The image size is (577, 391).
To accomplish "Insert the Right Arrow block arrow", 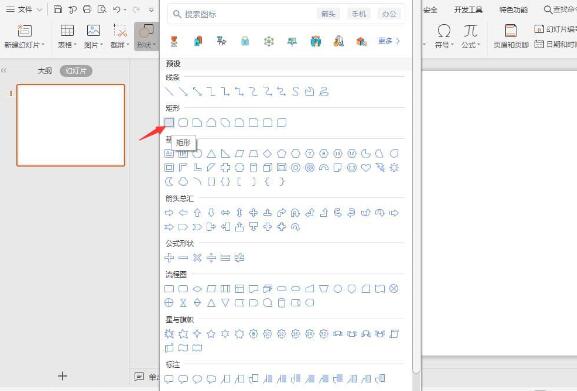I will point(169,213).
